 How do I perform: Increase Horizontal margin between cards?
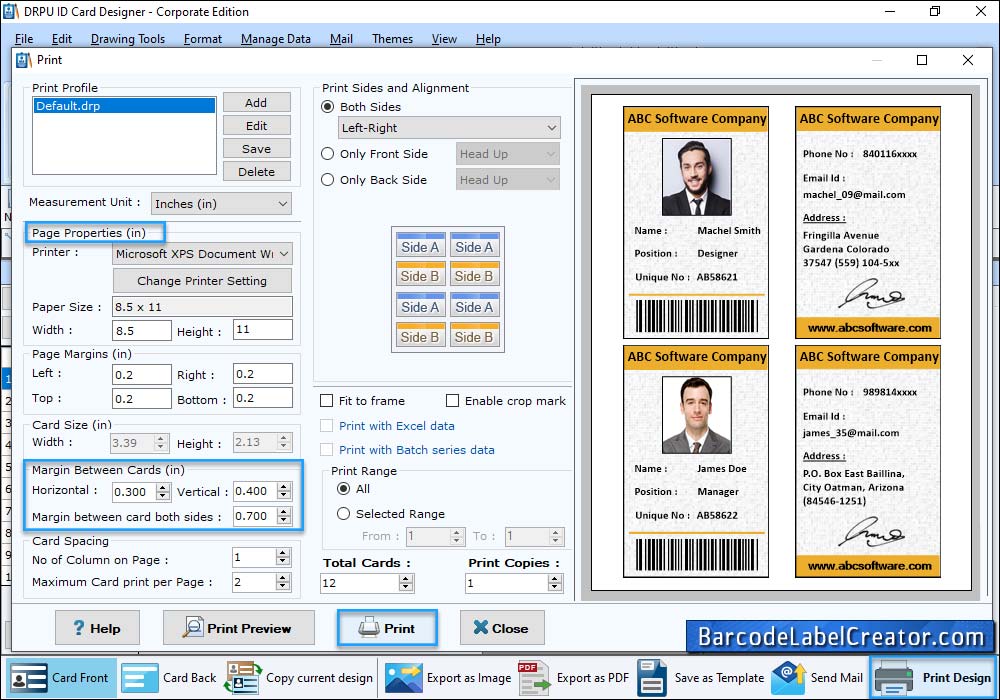(x=163, y=488)
